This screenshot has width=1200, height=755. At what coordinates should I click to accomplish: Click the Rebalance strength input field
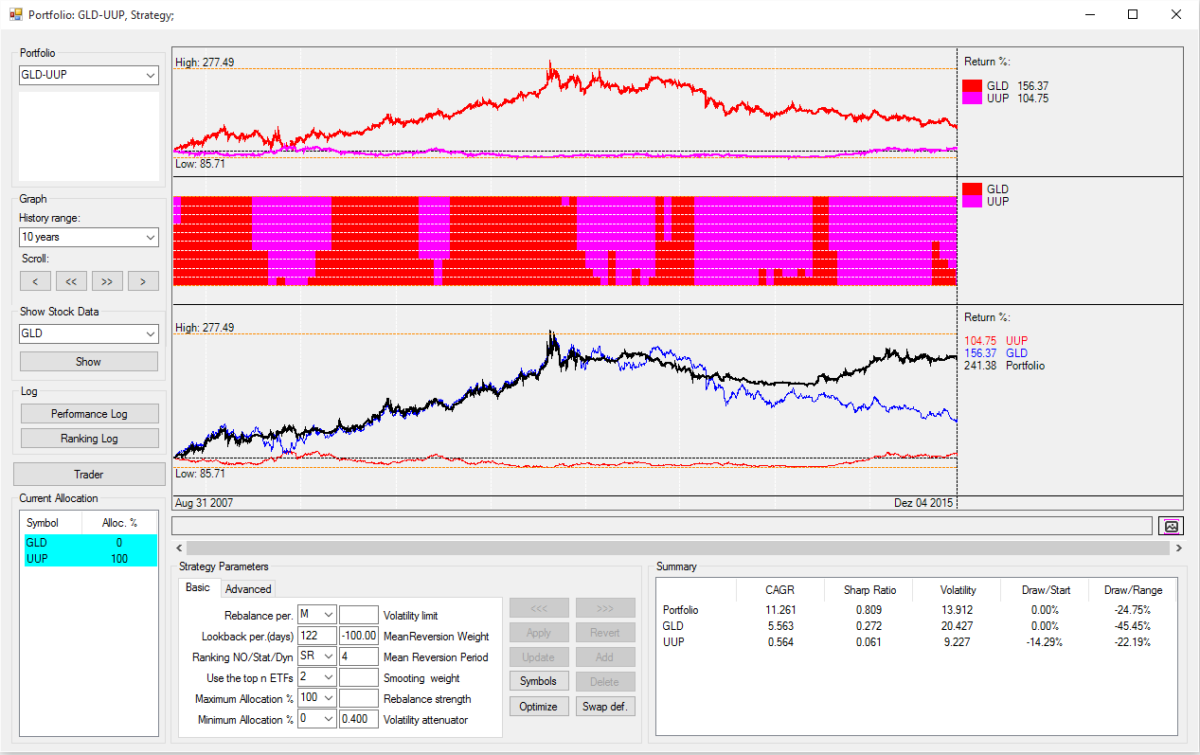[359, 698]
